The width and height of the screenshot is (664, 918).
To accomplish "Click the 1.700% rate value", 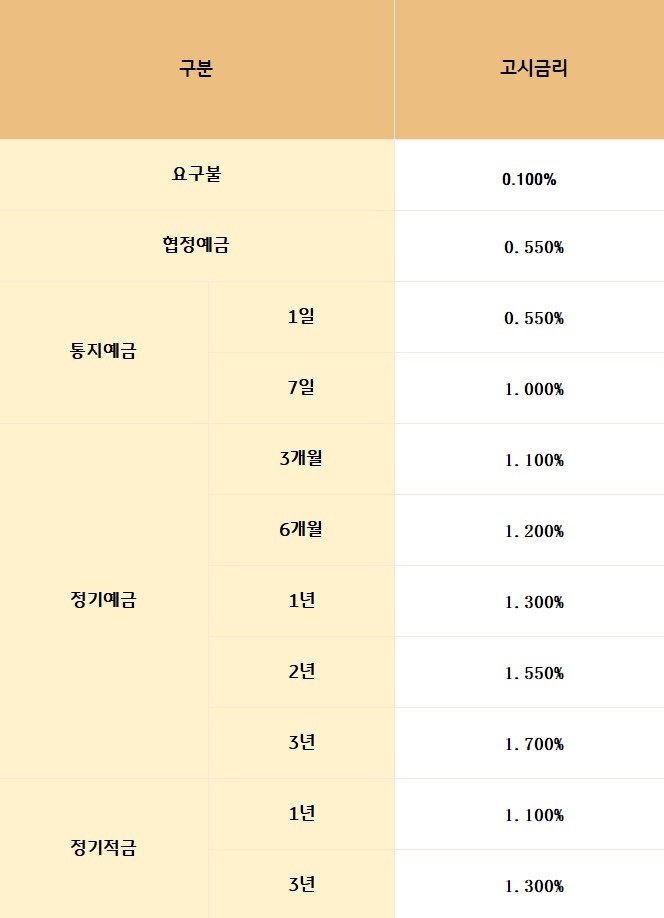I will (534, 744).
